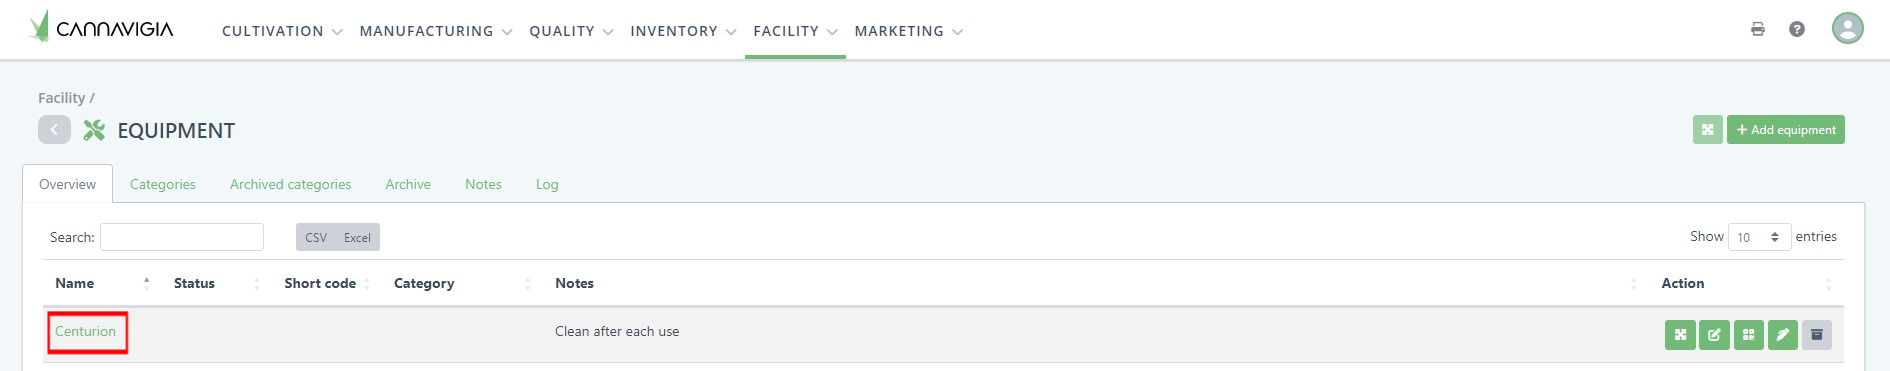Click the edit icon for Centurion
This screenshot has width=1890, height=371.
click(x=1714, y=335)
